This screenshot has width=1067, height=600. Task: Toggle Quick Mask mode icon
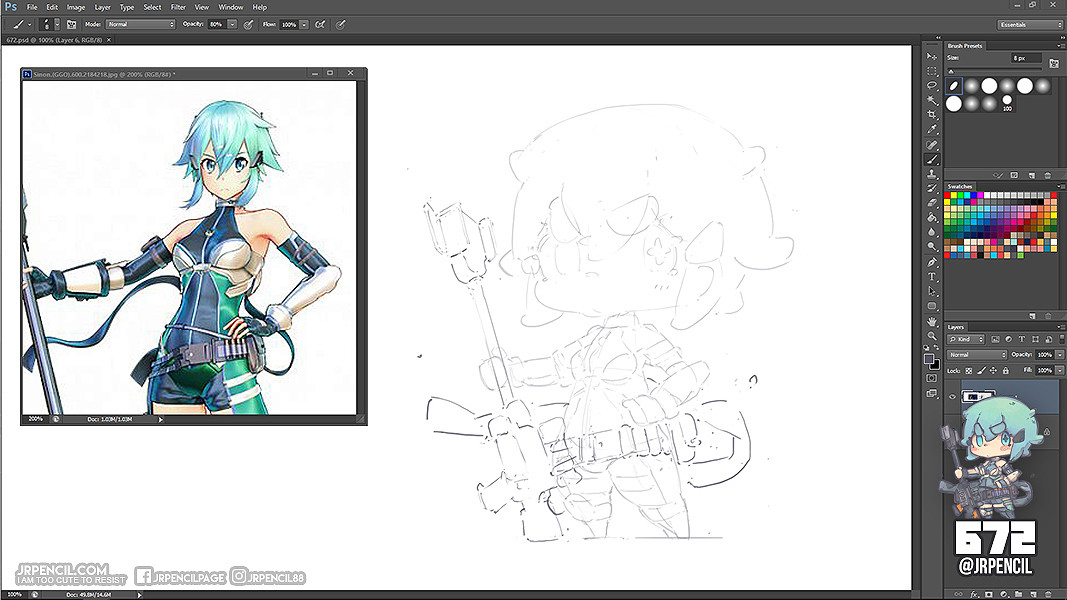[932, 378]
